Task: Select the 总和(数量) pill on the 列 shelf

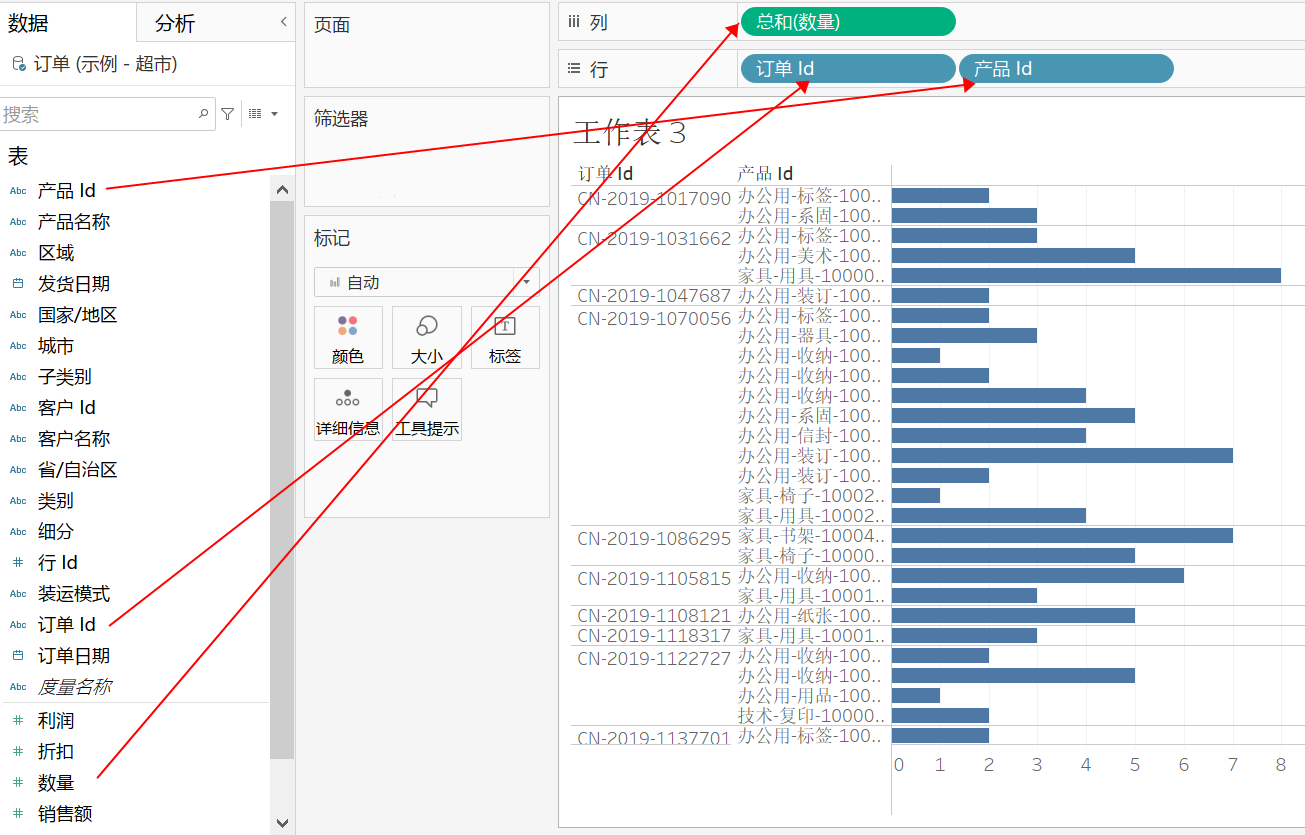Action: pos(848,21)
